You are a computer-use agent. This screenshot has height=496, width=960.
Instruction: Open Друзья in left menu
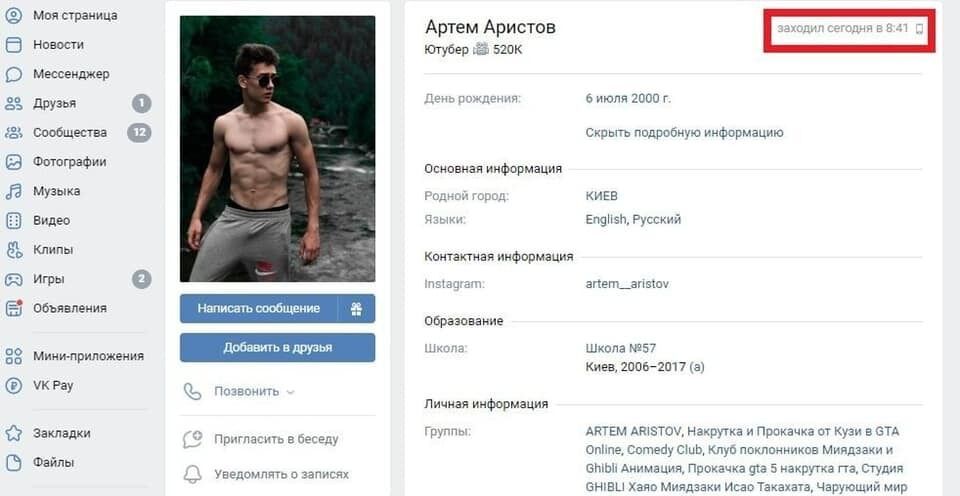(54, 103)
